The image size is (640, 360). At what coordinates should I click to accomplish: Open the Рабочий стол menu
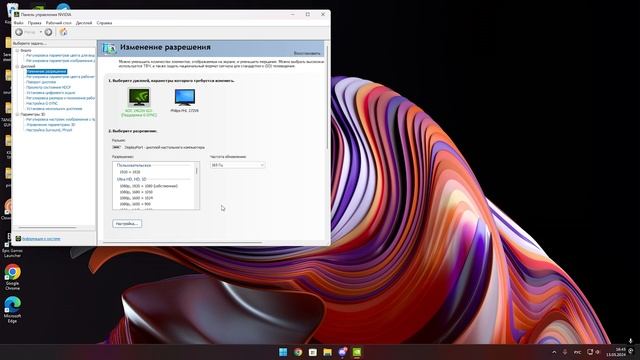tap(58, 23)
